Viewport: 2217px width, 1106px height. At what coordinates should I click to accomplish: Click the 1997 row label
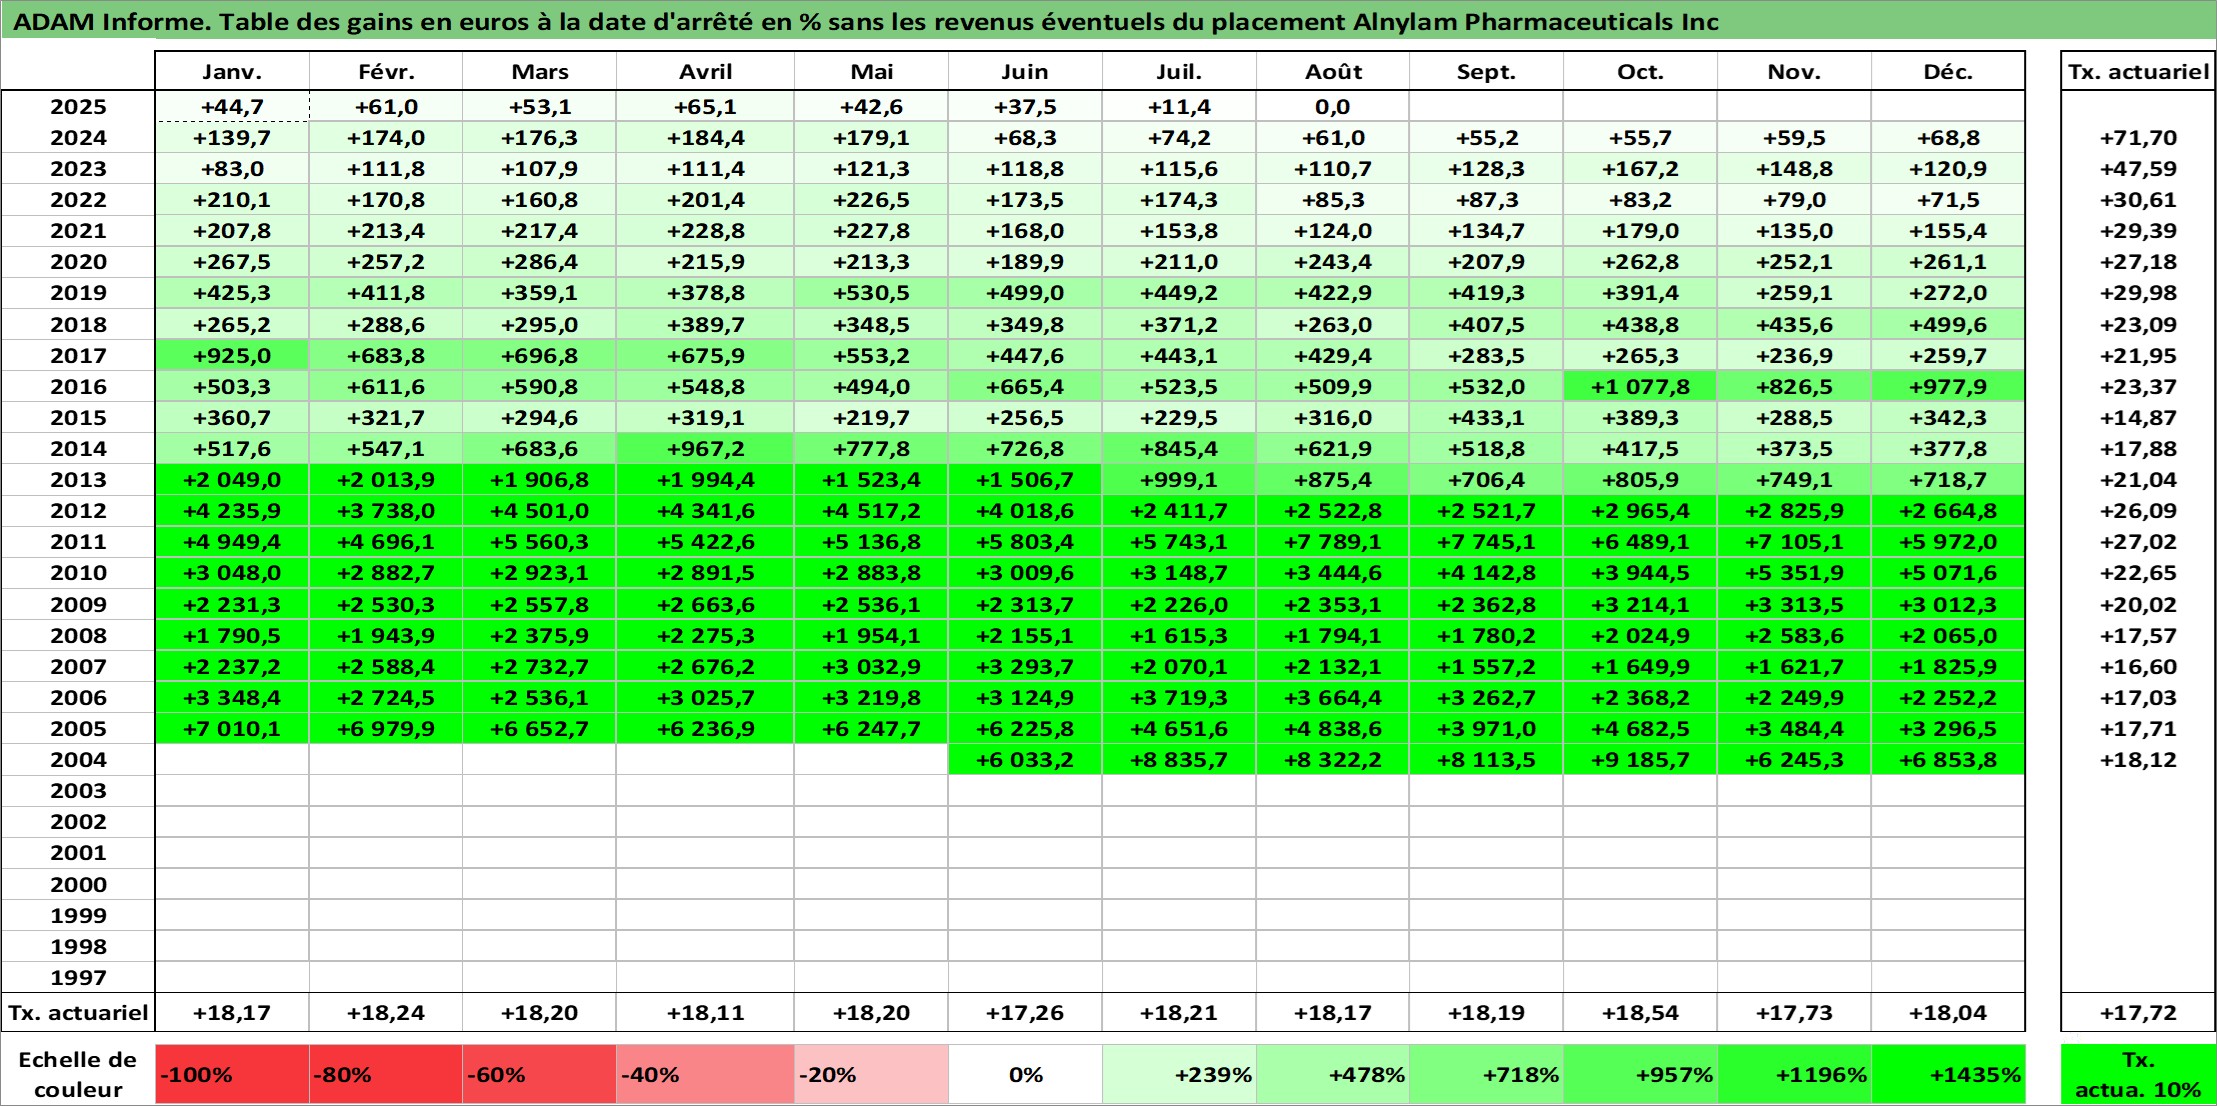pyautogui.click(x=78, y=977)
